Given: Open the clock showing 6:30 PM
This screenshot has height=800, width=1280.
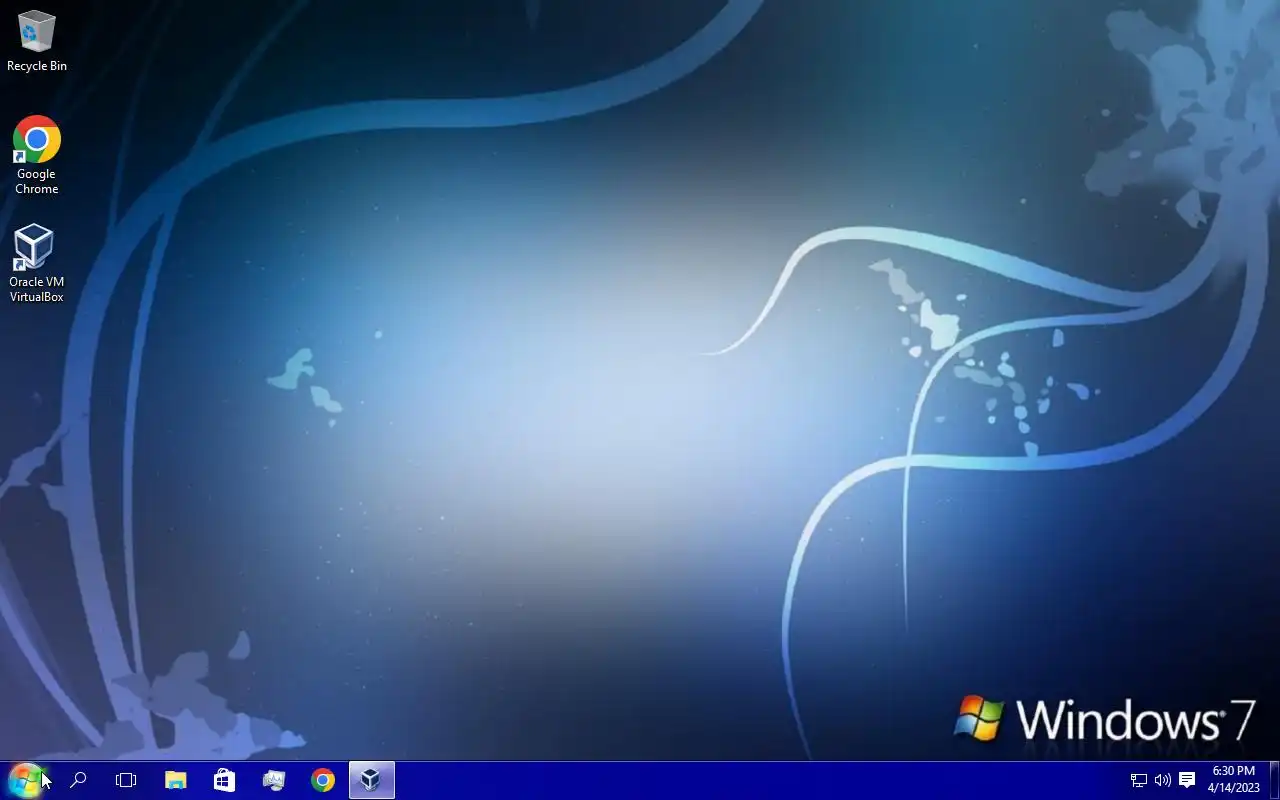Looking at the screenshot, I should (x=1233, y=780).
